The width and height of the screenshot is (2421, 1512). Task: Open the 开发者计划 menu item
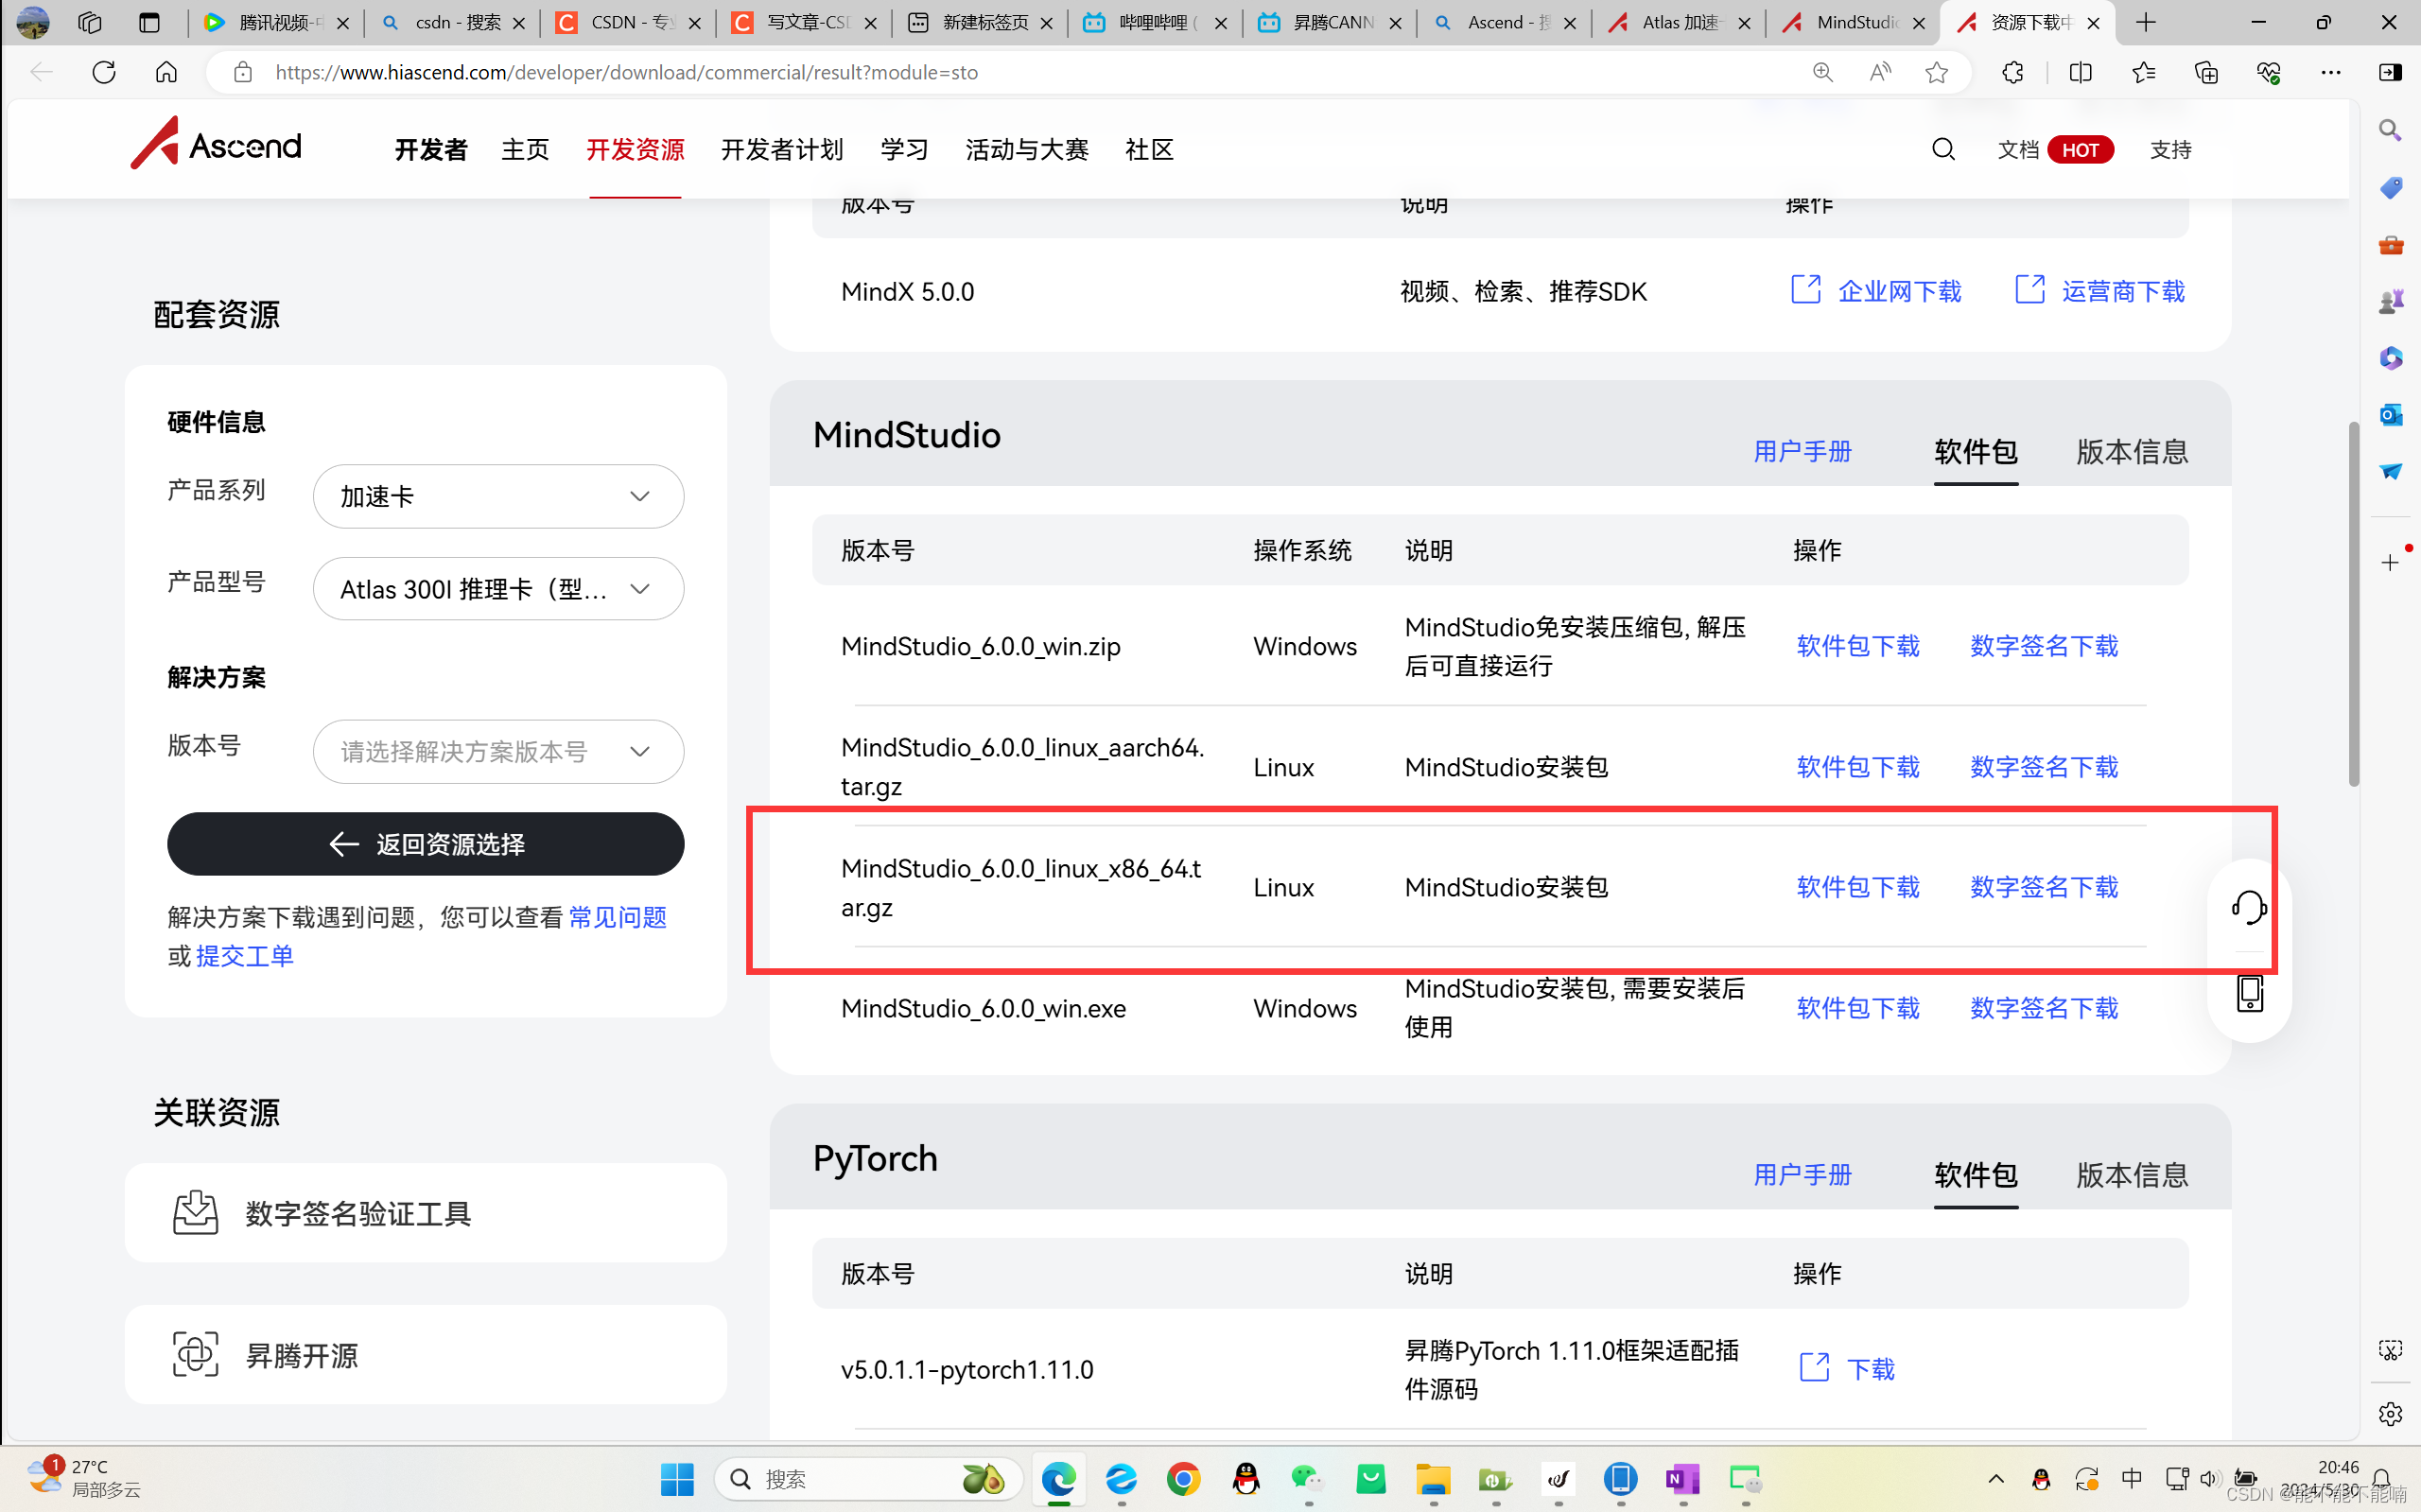[x=782, y=150]
